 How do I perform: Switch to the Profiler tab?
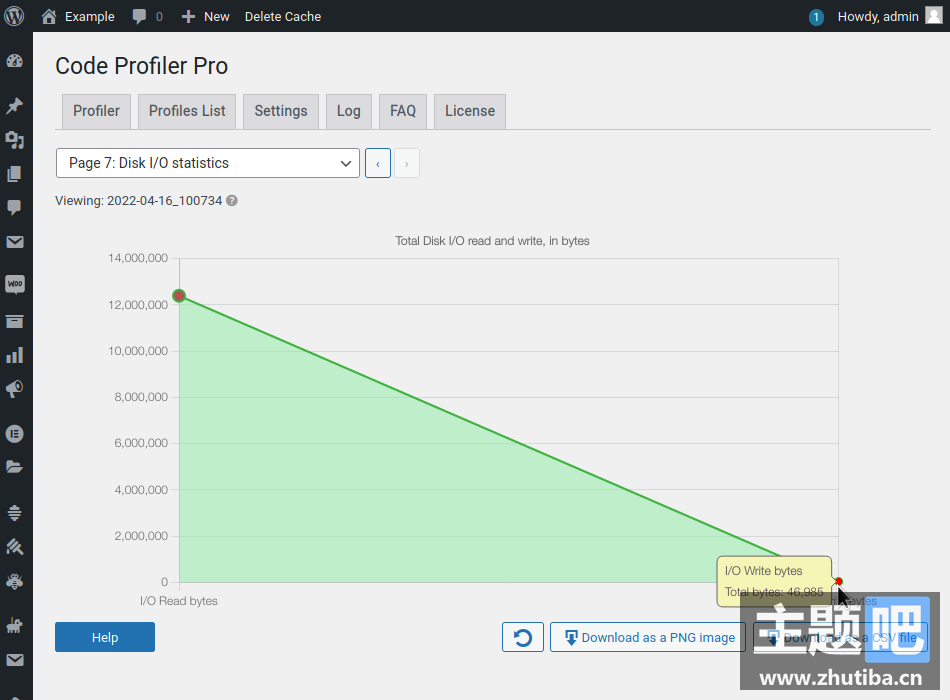96,112
